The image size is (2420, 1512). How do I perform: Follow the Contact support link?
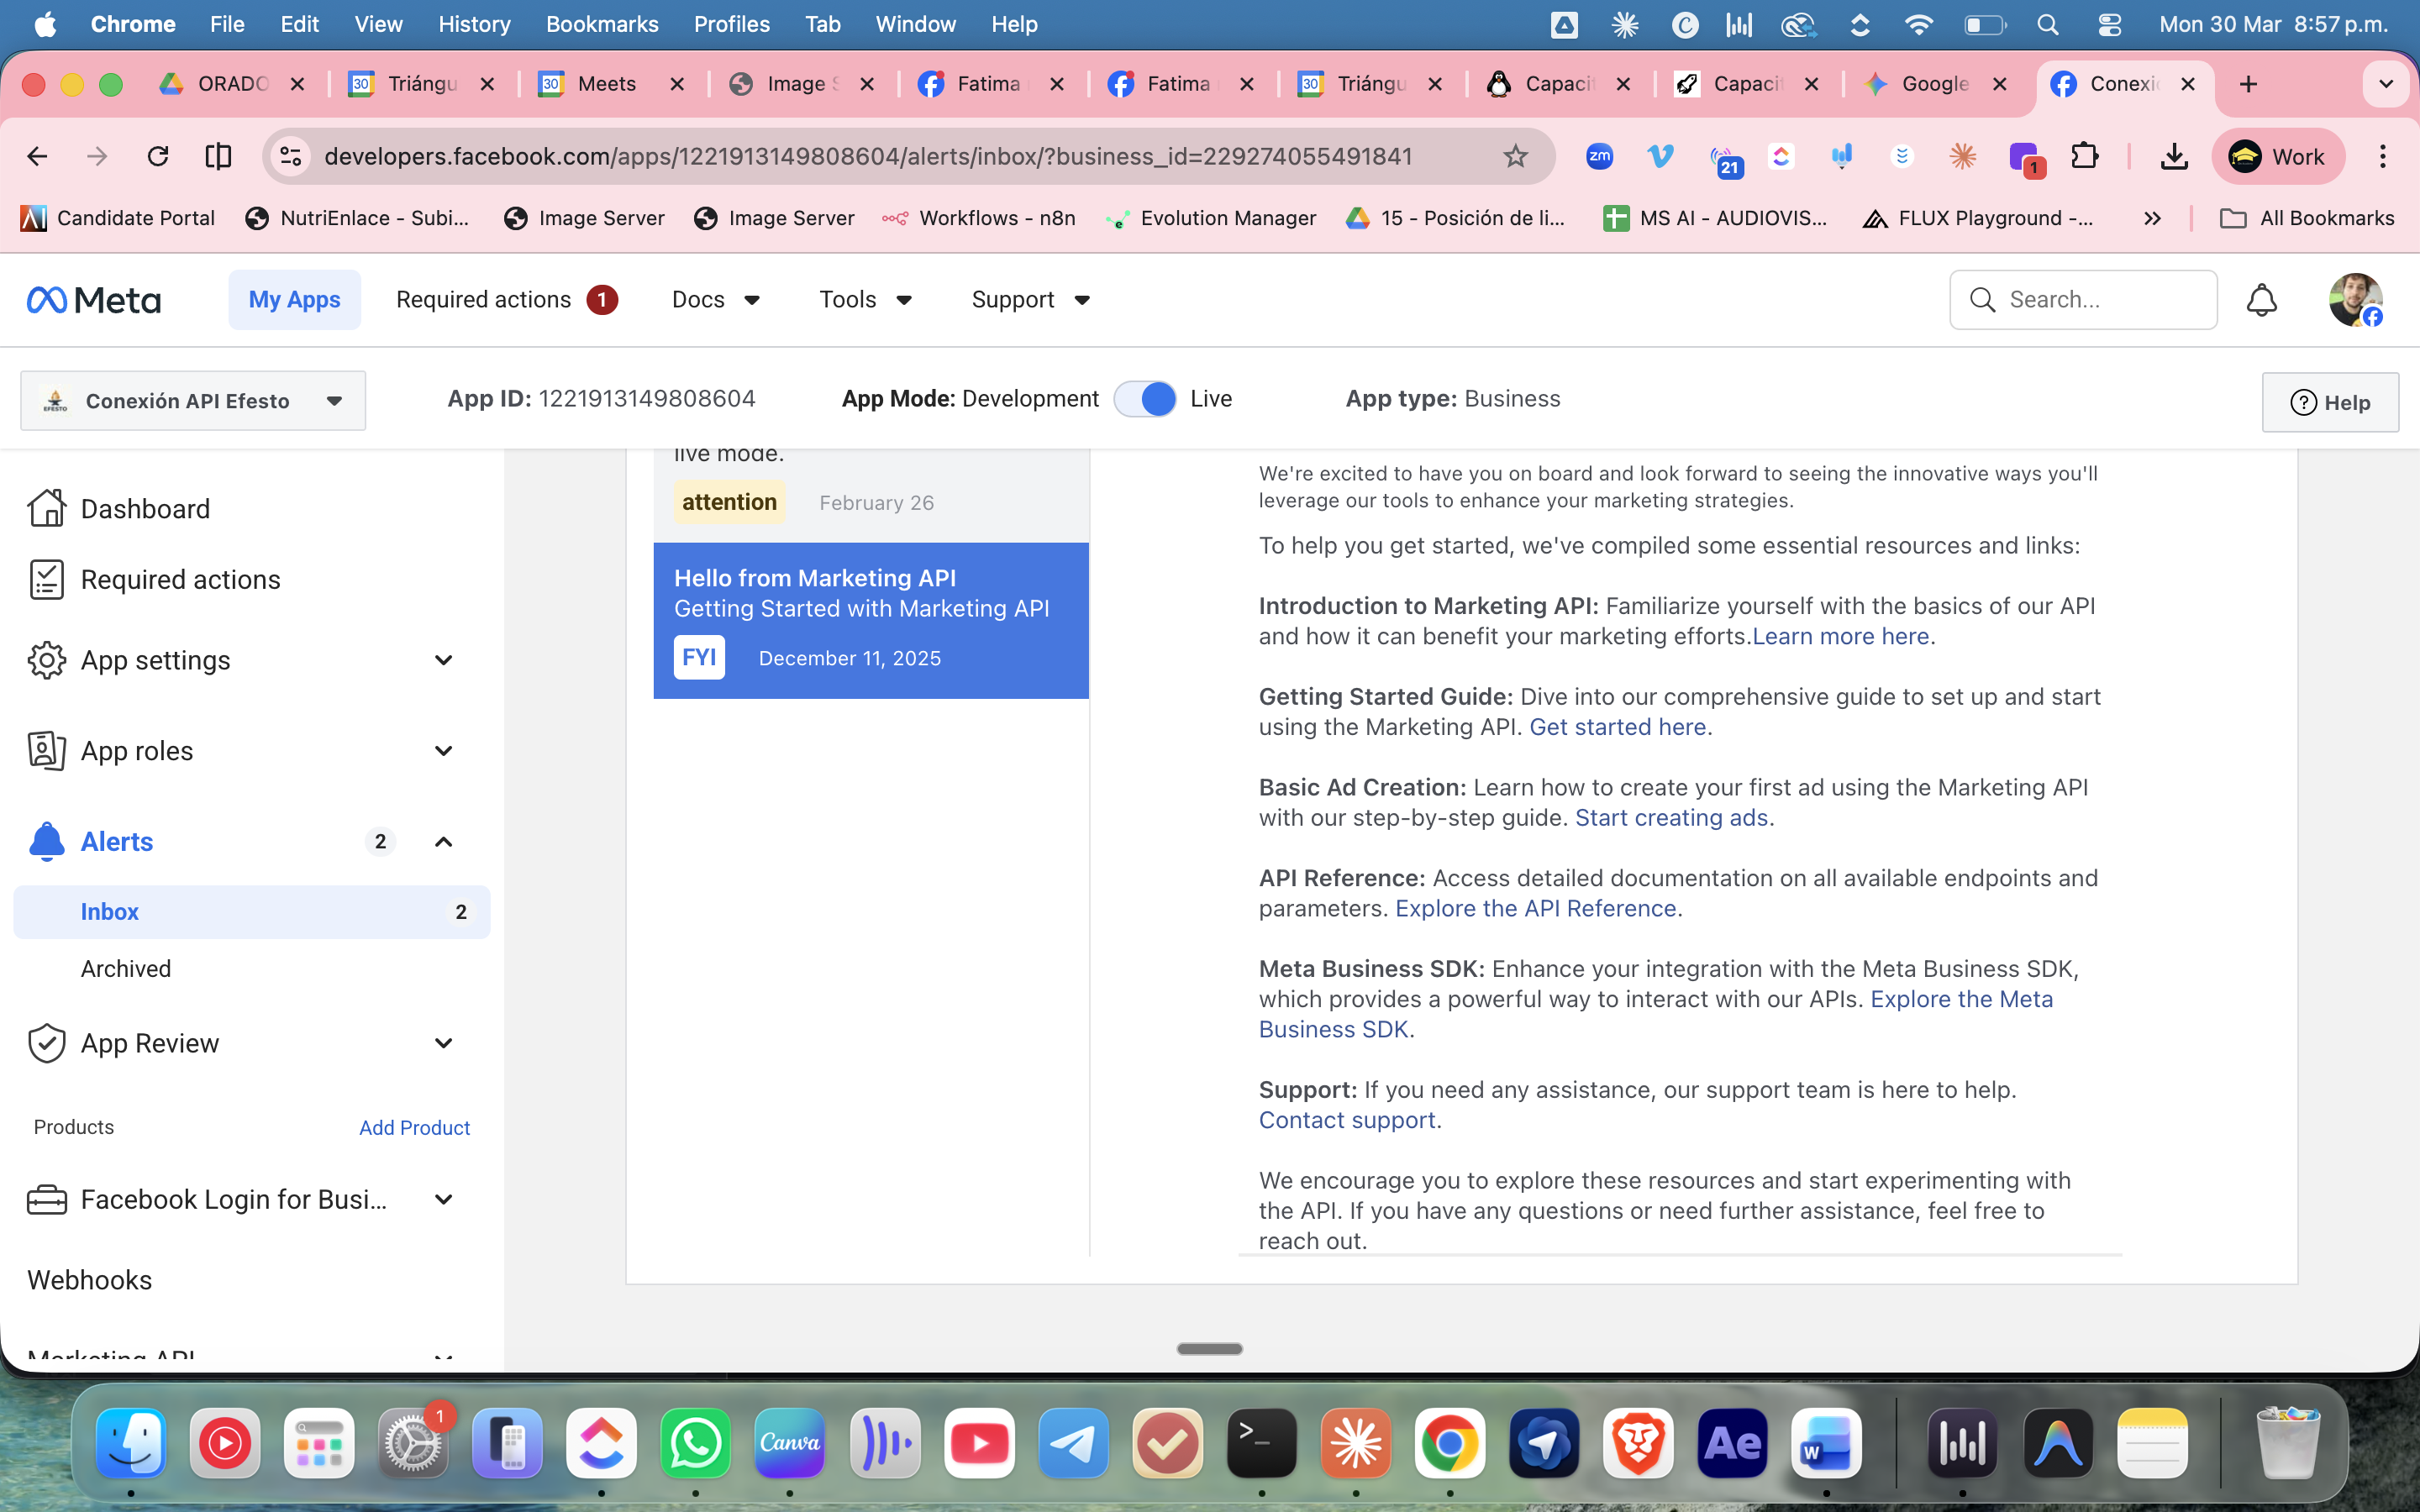[1346, 1120]
